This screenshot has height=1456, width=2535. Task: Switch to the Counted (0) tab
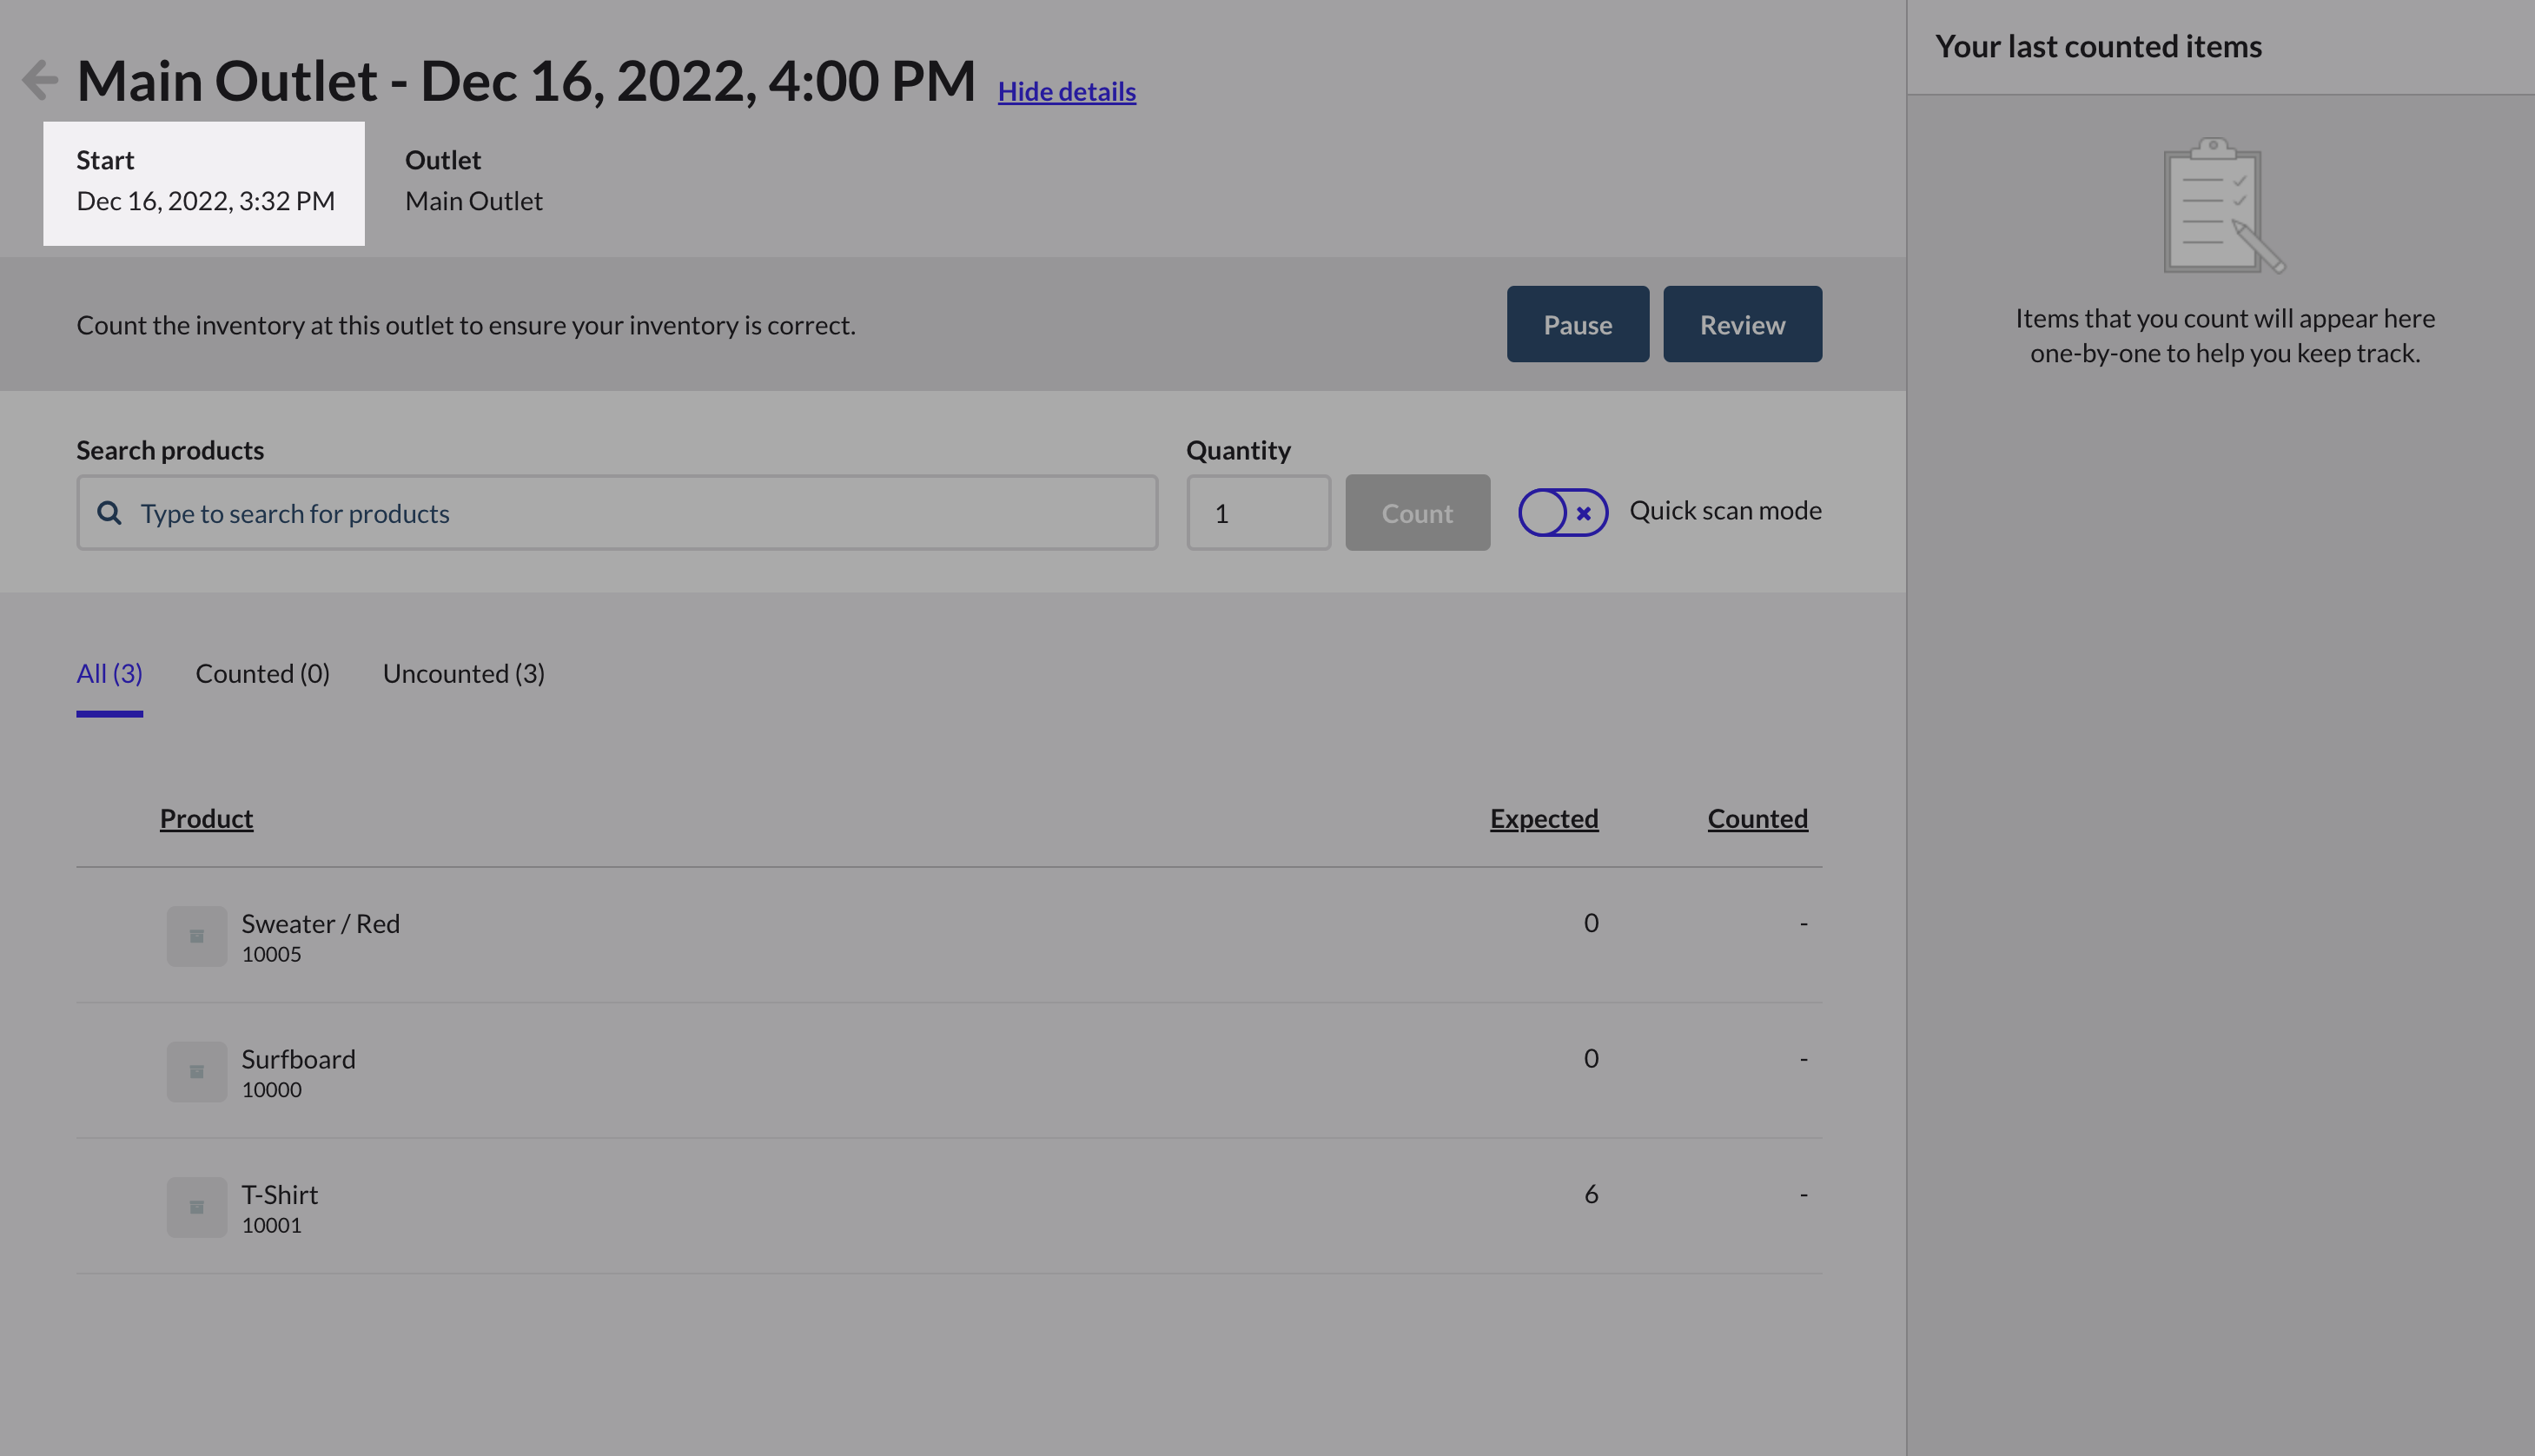click(262, 673)
